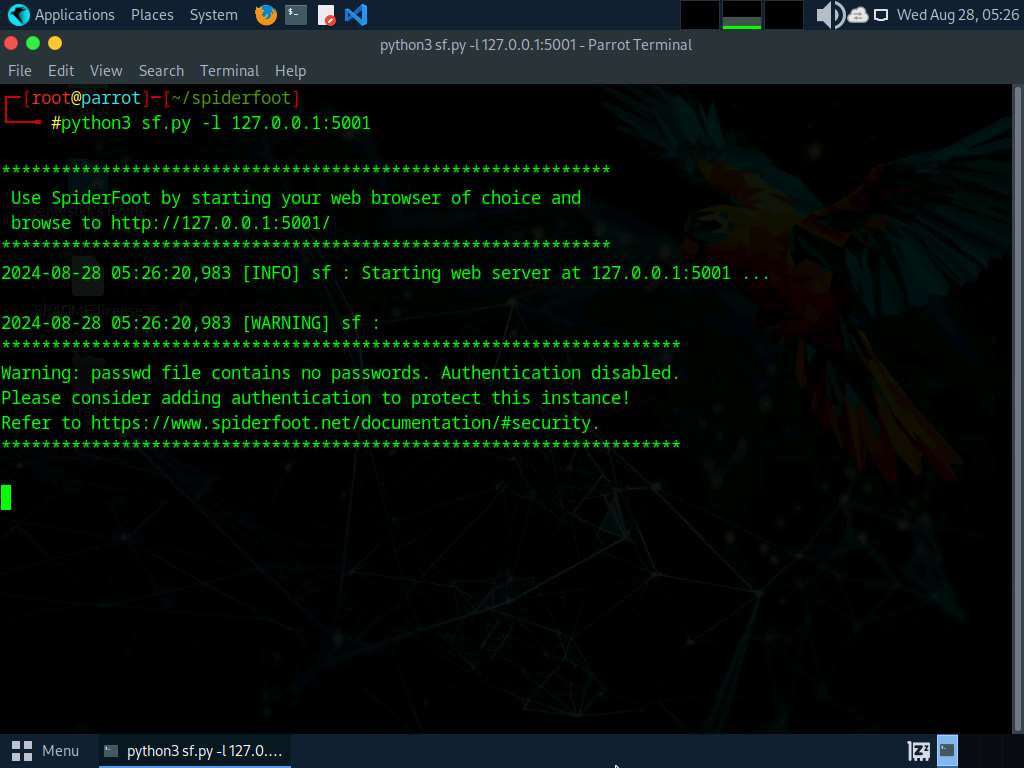Screen dimensions: 1024x768
Task: Open the Search menu in terminal
Action: (x=161, y=71)
